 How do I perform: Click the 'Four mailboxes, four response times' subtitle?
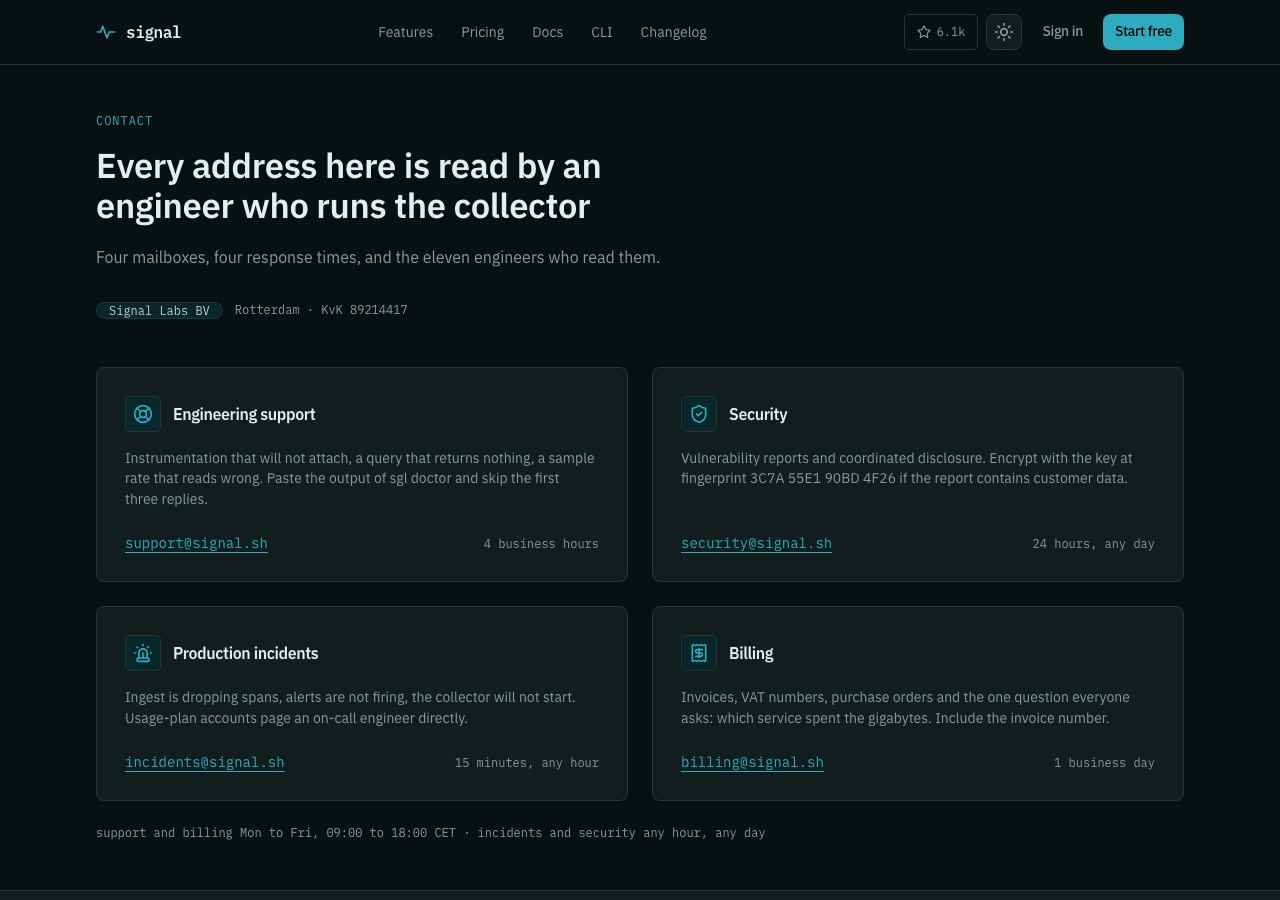378,257
